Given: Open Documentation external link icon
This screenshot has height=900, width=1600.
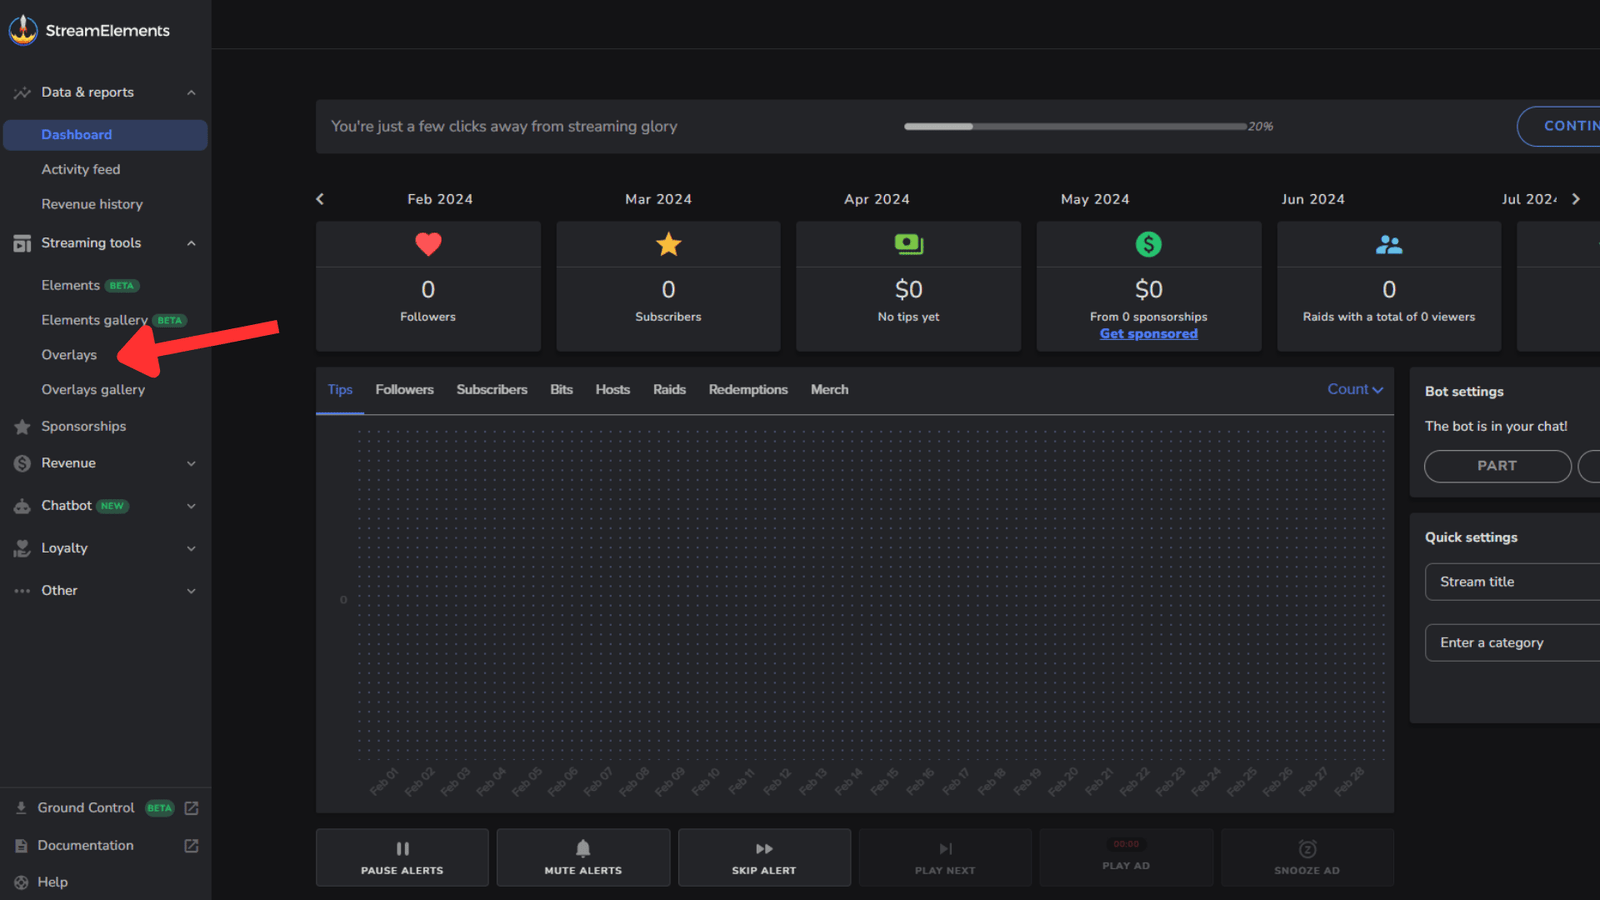Looking at the screenshot, I should click(191, 846).
